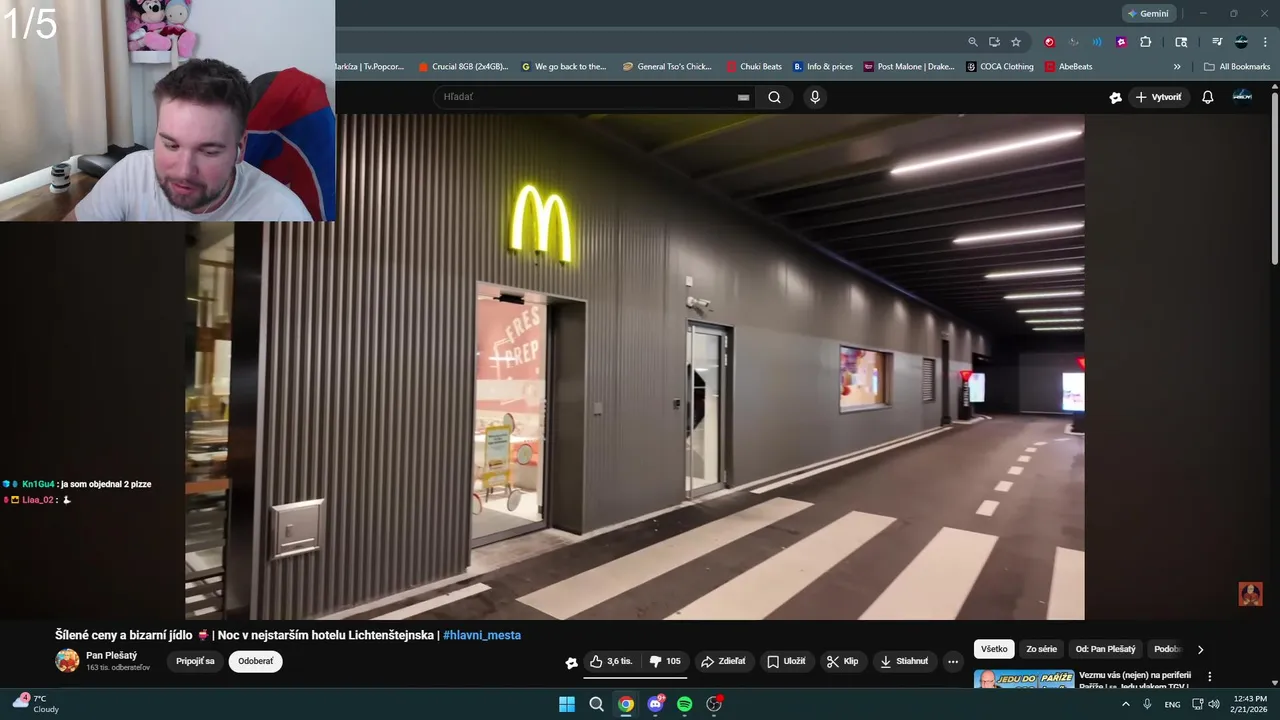Open the three-dot more actions menu
Viewport: 1280px width, 720px height.
(x=953, y=661)
